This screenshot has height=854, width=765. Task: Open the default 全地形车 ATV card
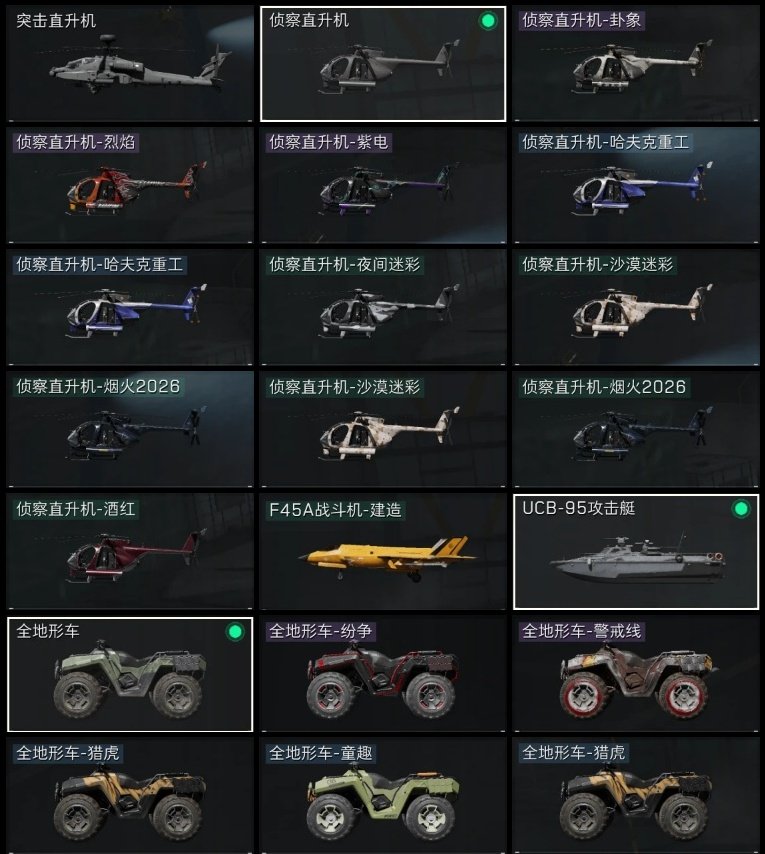[130, 674]
